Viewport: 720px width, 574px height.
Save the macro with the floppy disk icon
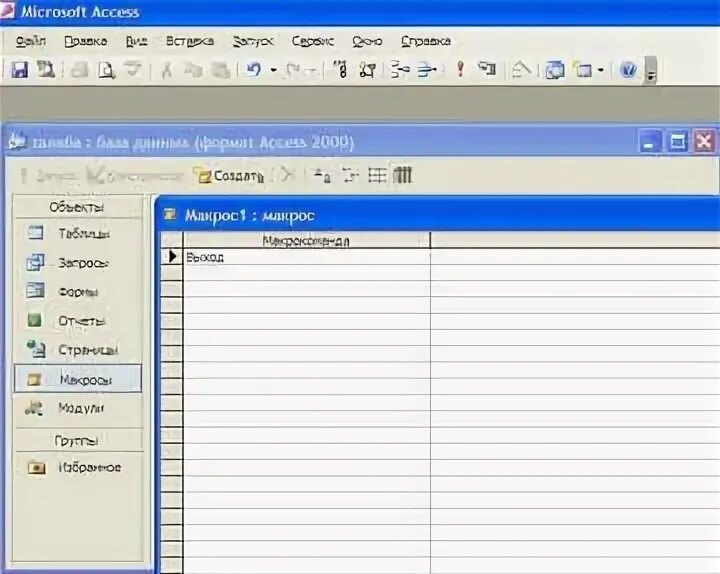click(x=20, y=70)
